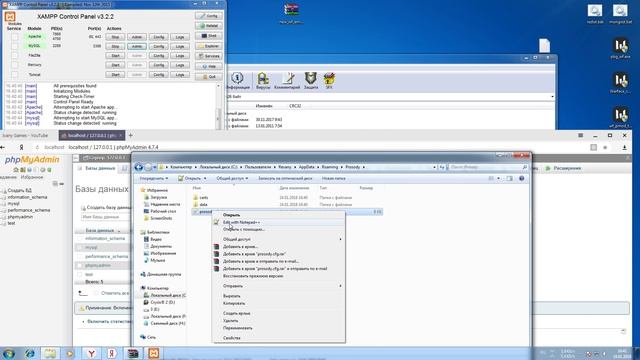
Task: Click the XAMPP taskbar icon
Action: tap(153, 353)
